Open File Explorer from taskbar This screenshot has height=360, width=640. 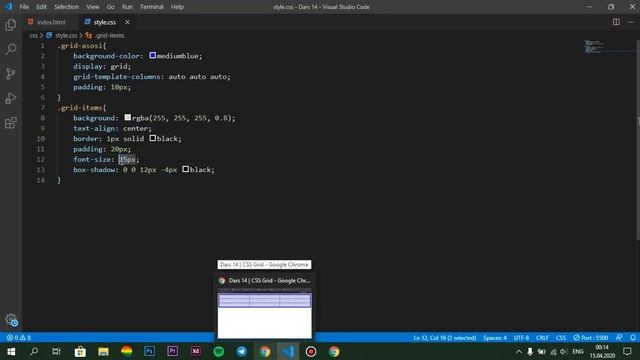tap(103, 351)
